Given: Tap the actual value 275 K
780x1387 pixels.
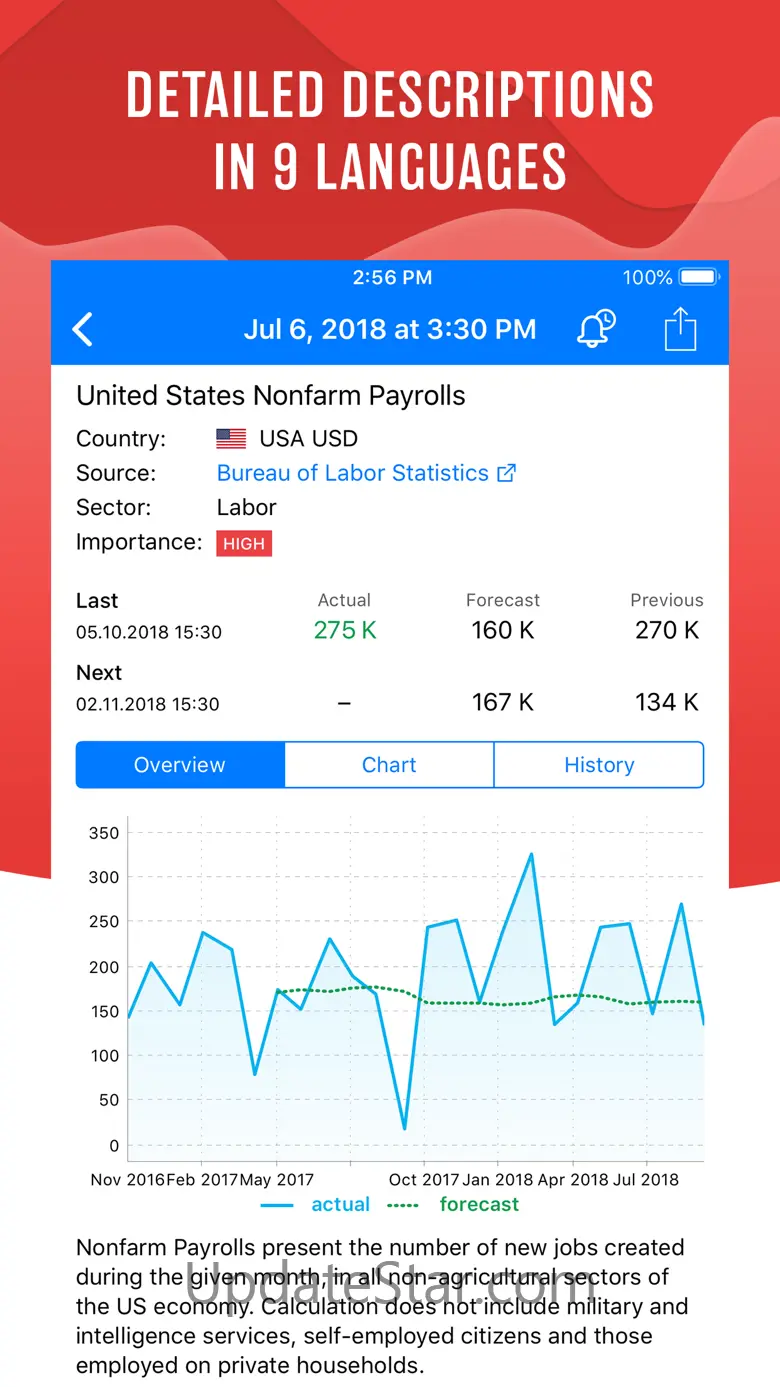Looking at the screenshot, I should [x=344, y=630].
